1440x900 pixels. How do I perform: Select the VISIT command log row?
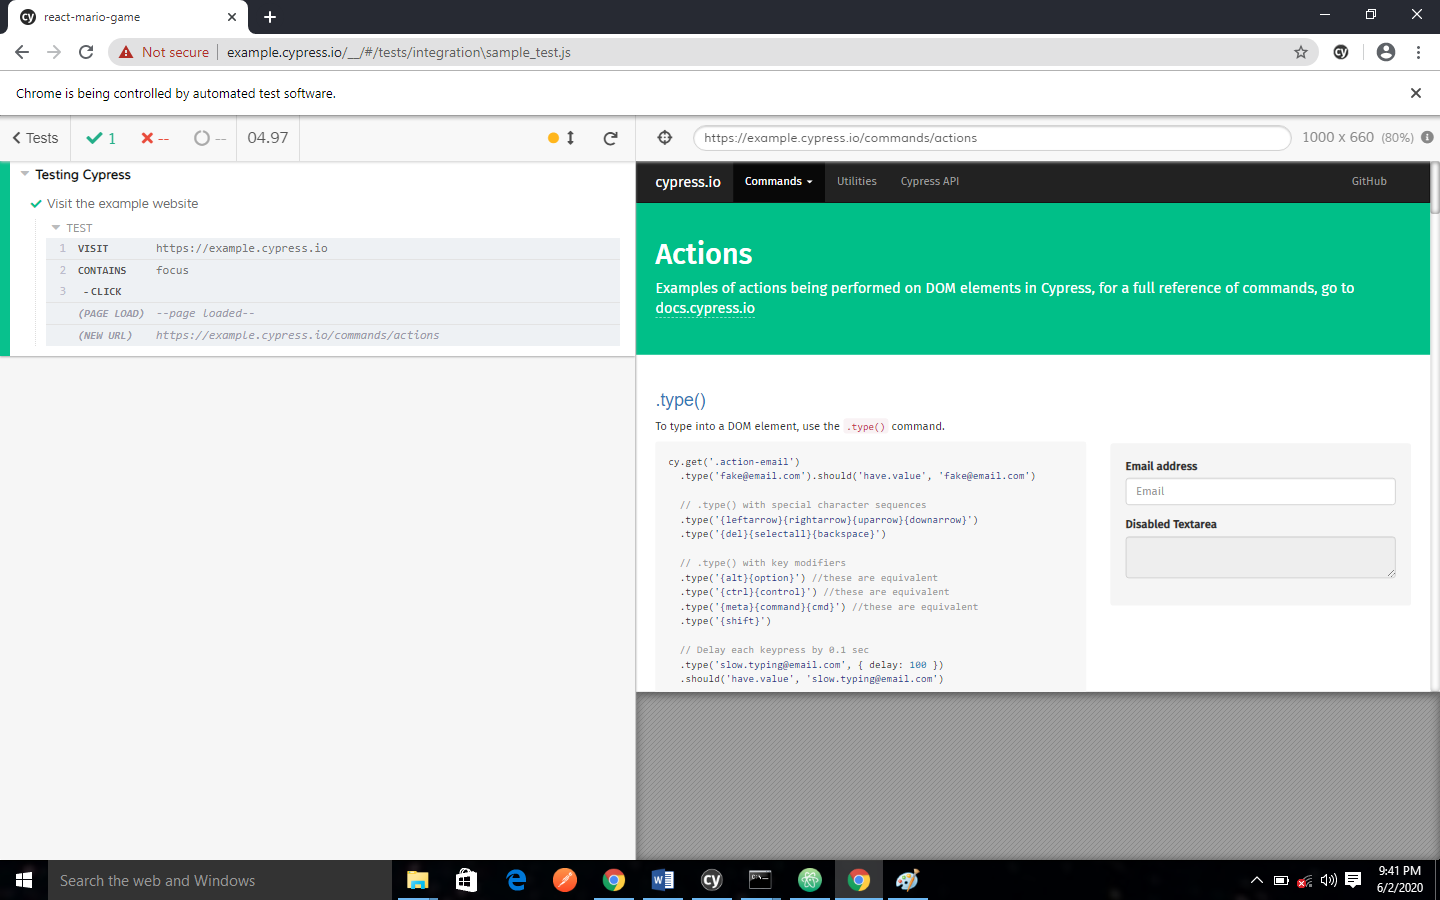(333, 248)
